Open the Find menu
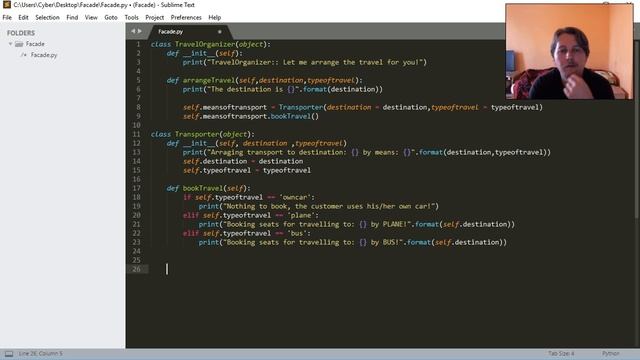The height and width of the screenshot is (360, 640). coord(72,18)
